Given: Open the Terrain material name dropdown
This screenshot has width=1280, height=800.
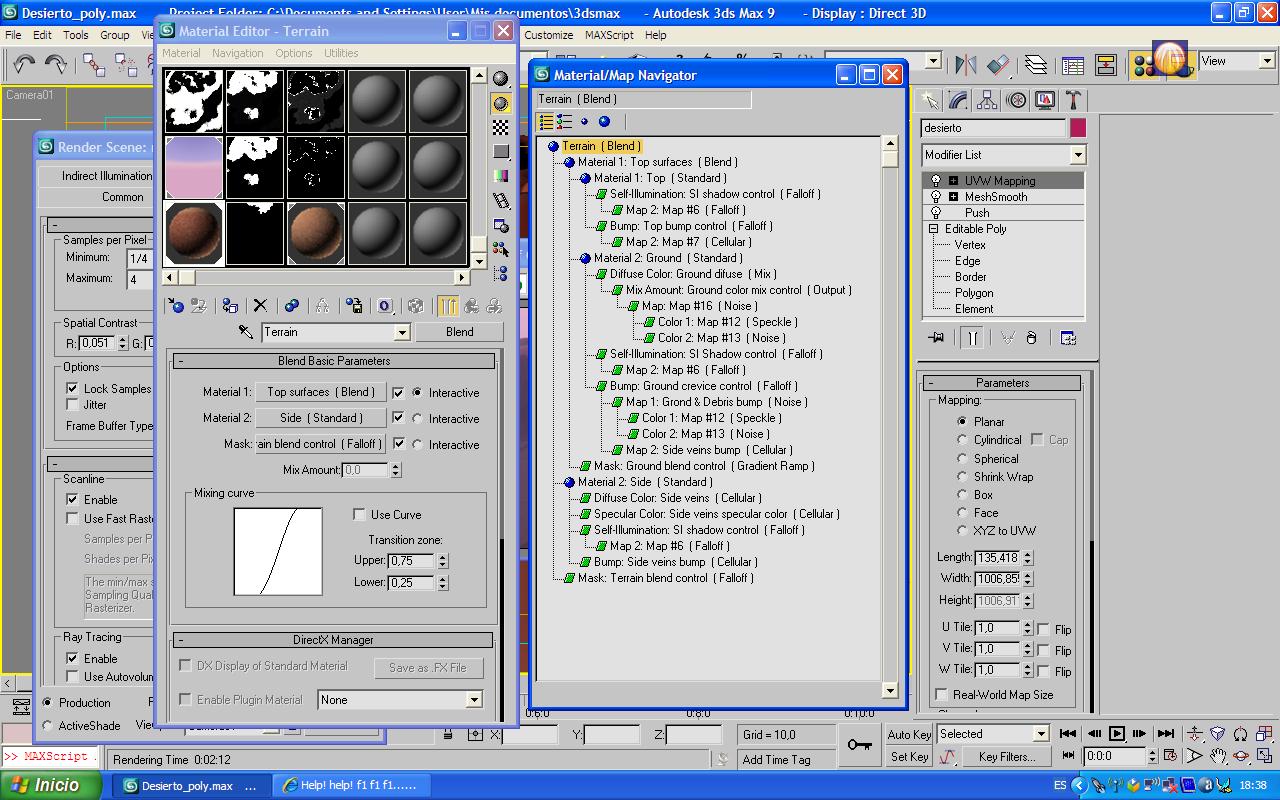Looking at the screenshot, I should tap(402, 332).
